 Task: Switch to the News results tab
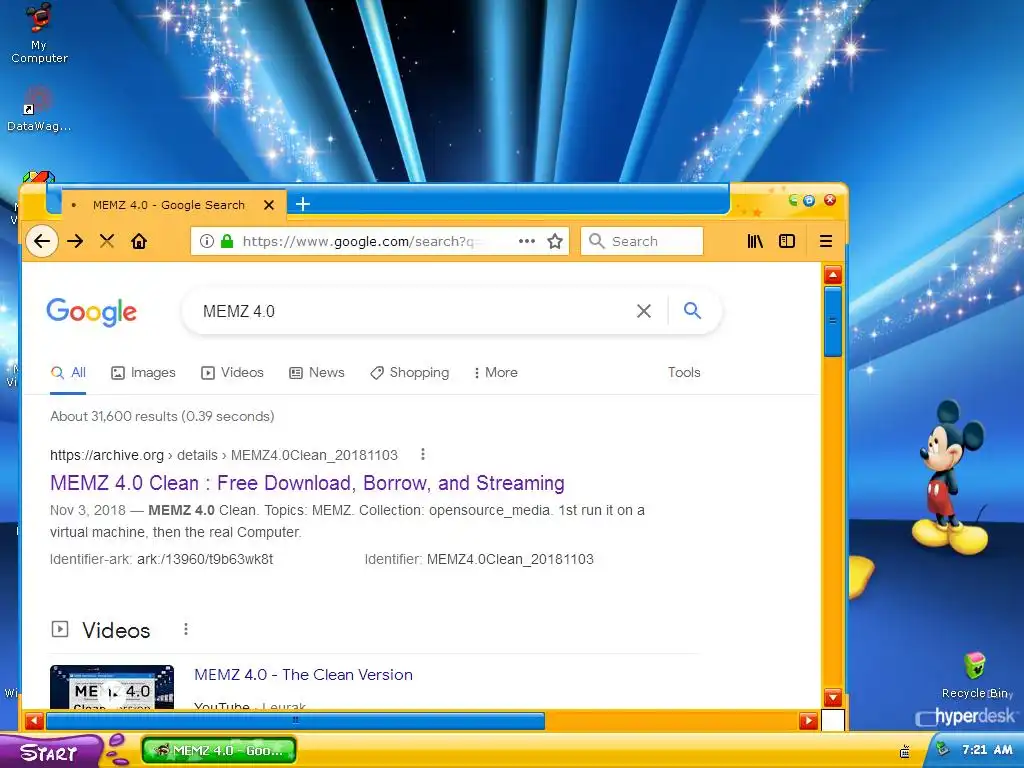317,372
